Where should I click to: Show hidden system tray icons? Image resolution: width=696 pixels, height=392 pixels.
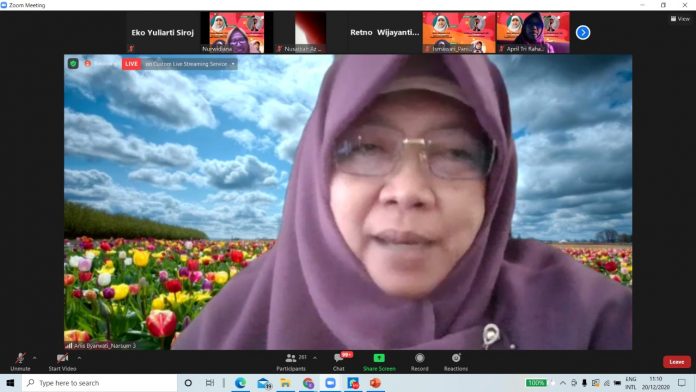pyautogui.click(x=563, y=383)
